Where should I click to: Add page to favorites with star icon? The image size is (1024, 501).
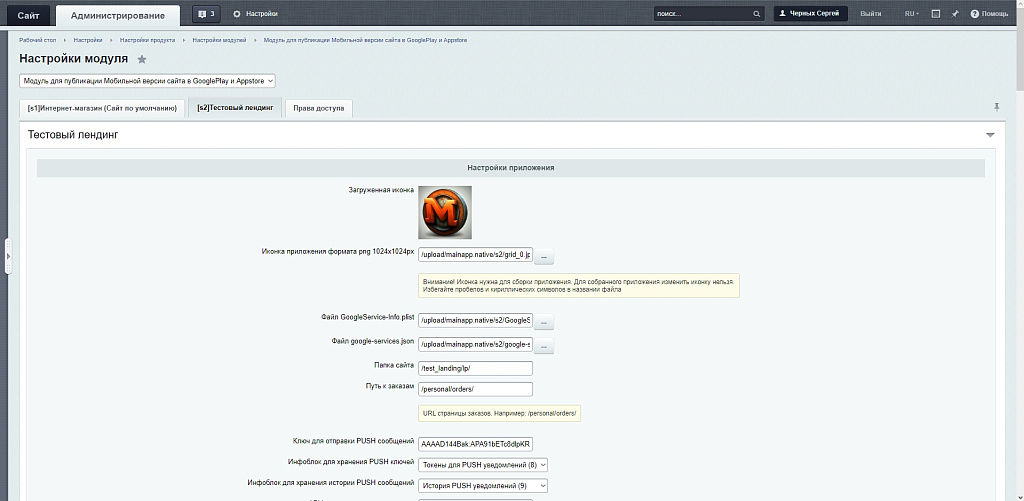pos(142,60)
